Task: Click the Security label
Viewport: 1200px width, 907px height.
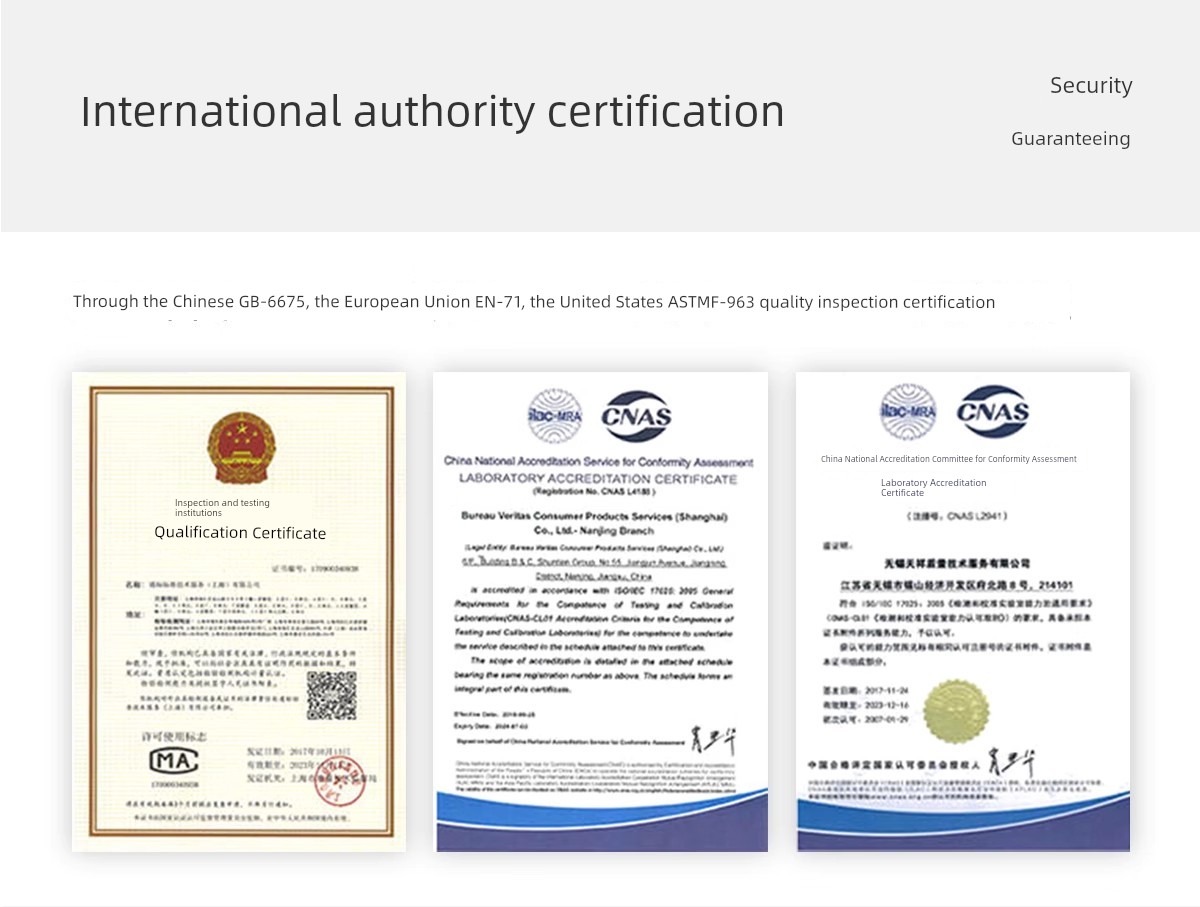Action: (x=1091, y=86)
